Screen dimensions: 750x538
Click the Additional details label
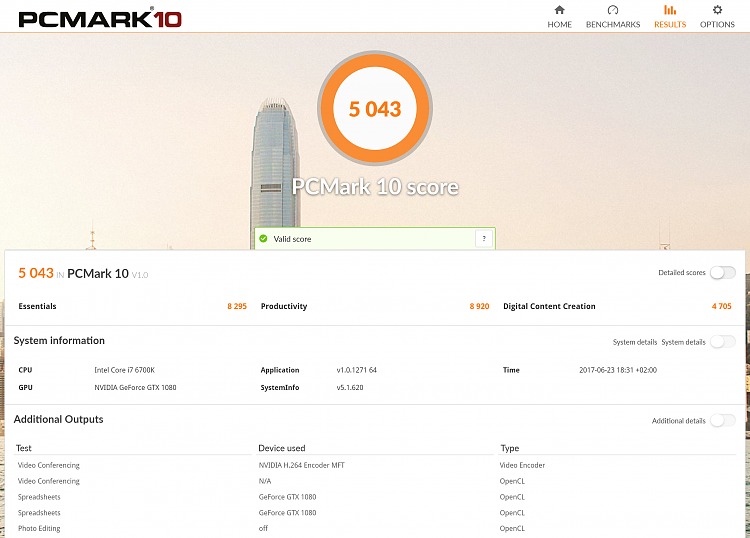point(678,421)
